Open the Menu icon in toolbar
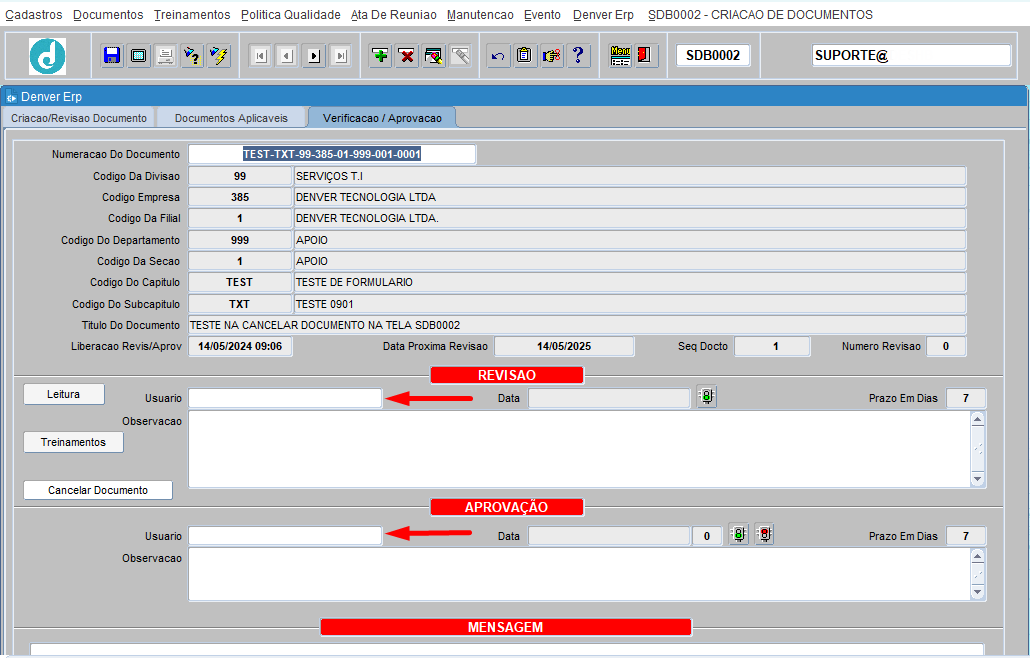This screenshot has width=1030, height=658. coord(620,56)
